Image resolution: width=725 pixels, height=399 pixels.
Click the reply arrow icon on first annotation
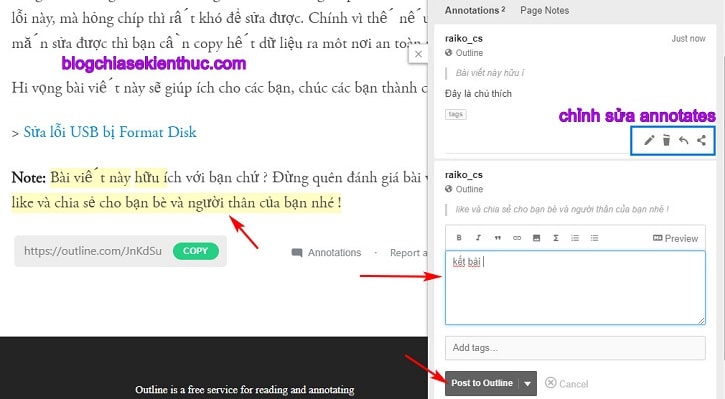tap(683, 140)
